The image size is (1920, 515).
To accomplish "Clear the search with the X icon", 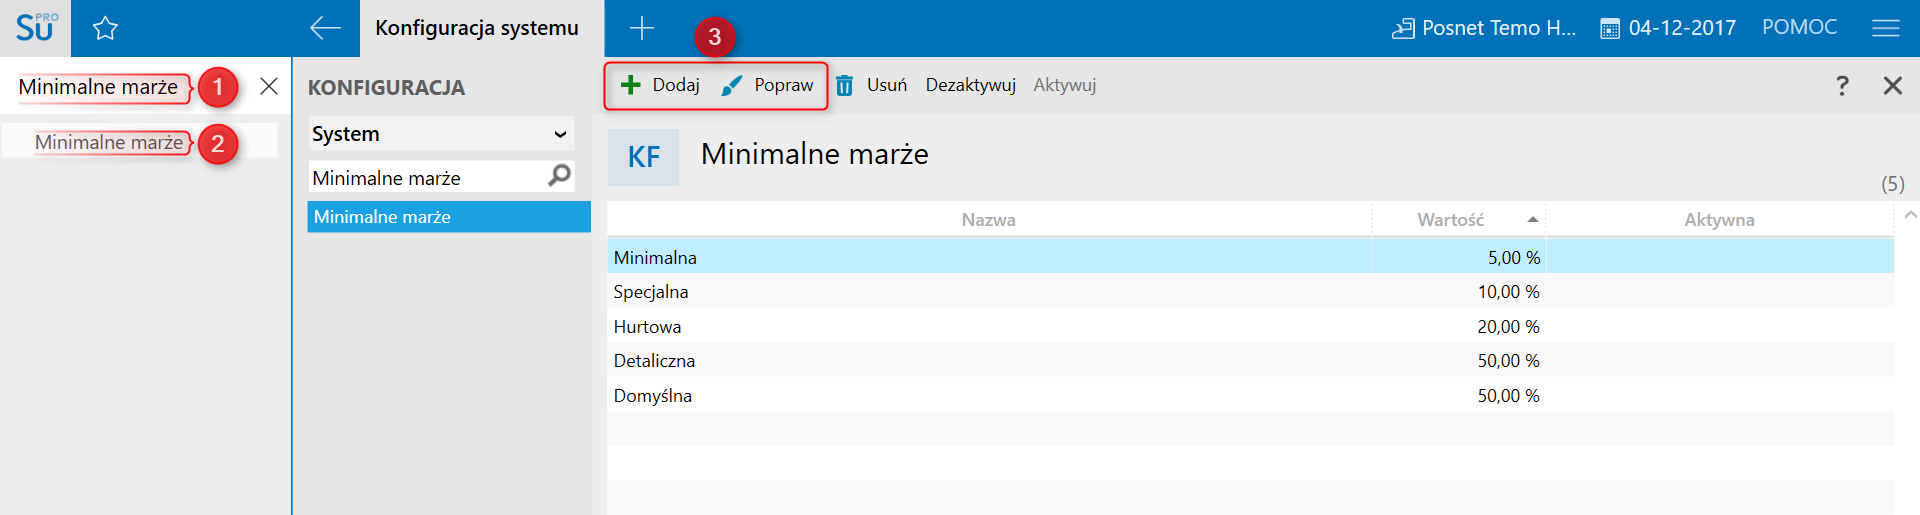I will tap(269, 86).
